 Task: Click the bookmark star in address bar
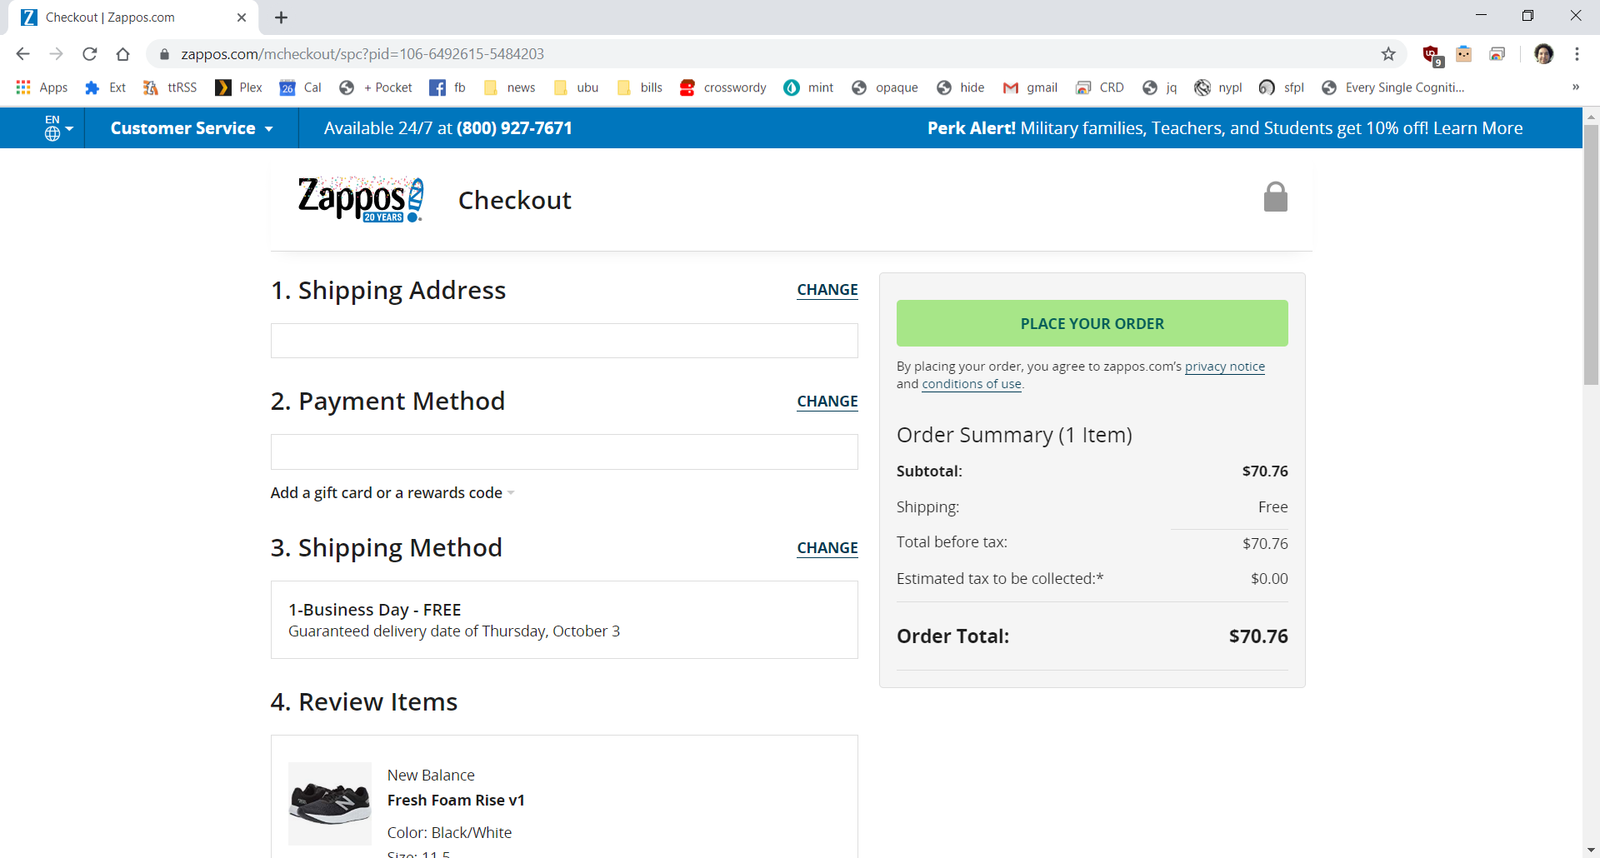(1388, 54)
